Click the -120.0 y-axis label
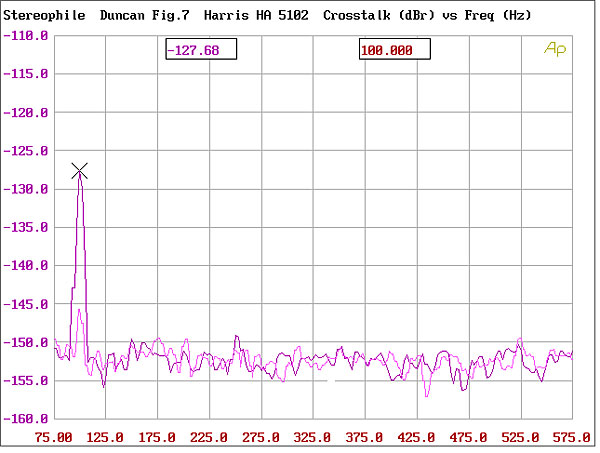This screenshot has width=600, height=453. click(x=26, y=113)
